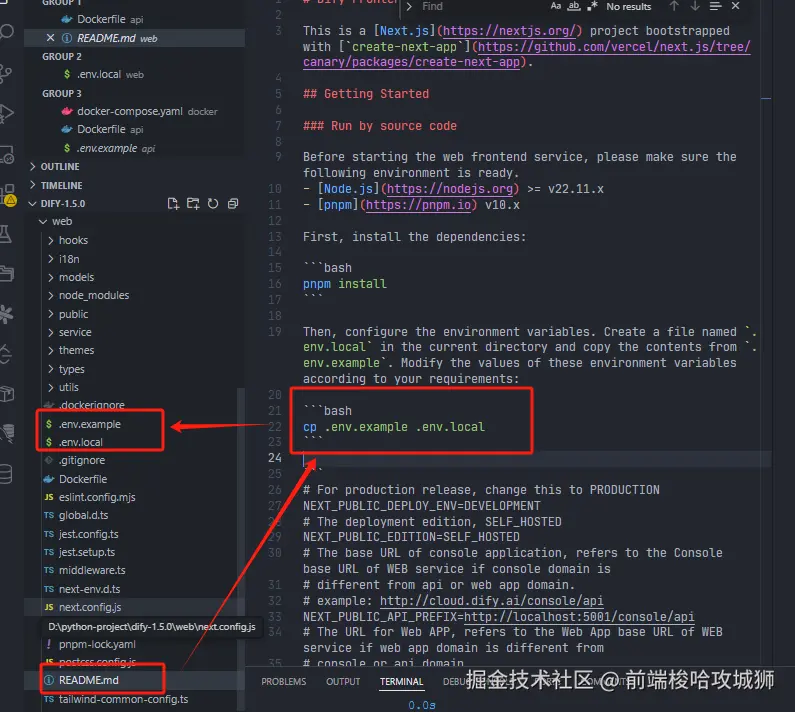The height and width of the screenshot is (712, 795).
Task: Open eslint.config.mjs file
Action: coord(97,497)
